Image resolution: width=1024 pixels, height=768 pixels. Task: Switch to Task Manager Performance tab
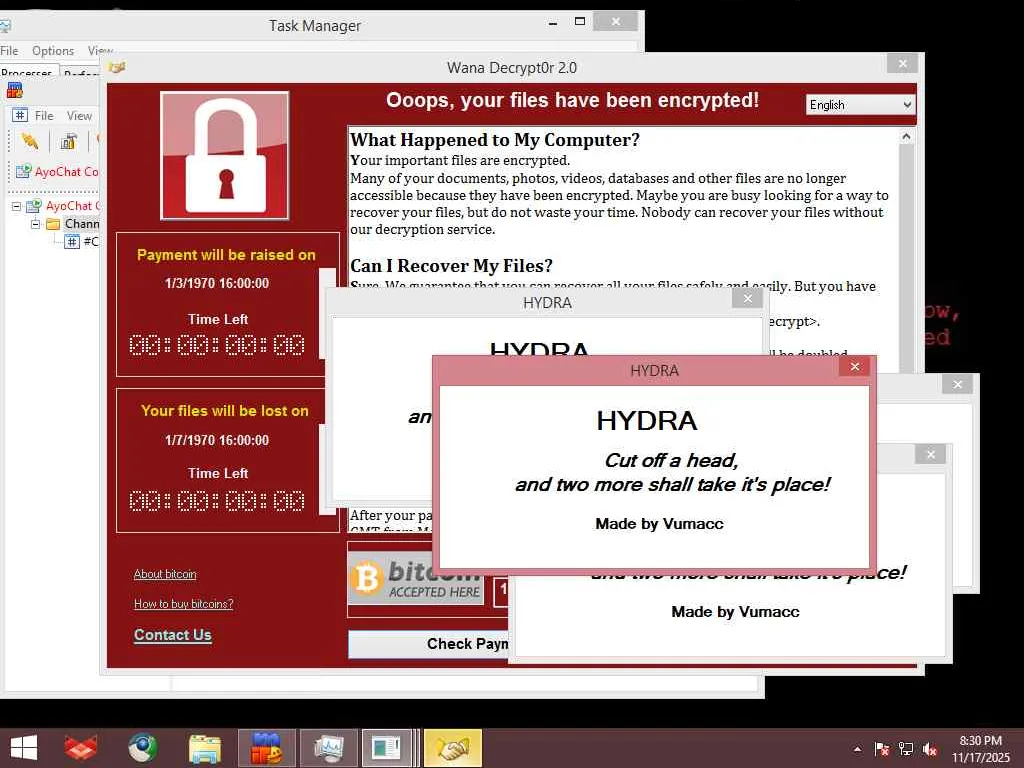(80, 72)
